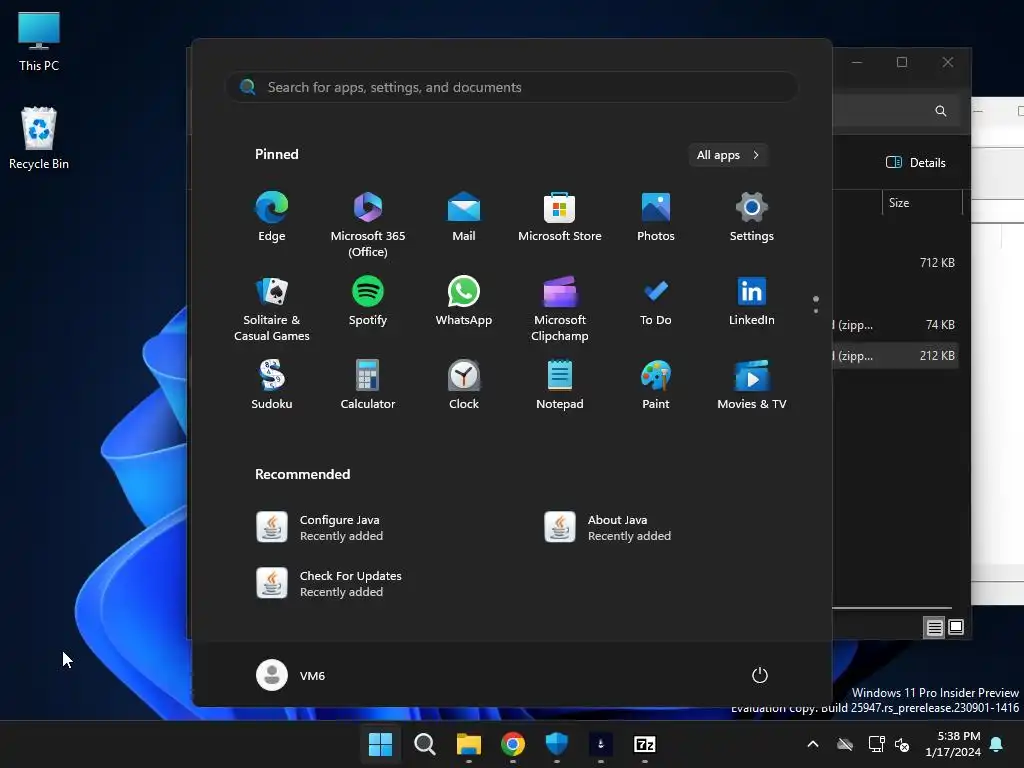This screenshot has height=768, width=1024.
Task: Show All apps list
Action: pos(728,155)
